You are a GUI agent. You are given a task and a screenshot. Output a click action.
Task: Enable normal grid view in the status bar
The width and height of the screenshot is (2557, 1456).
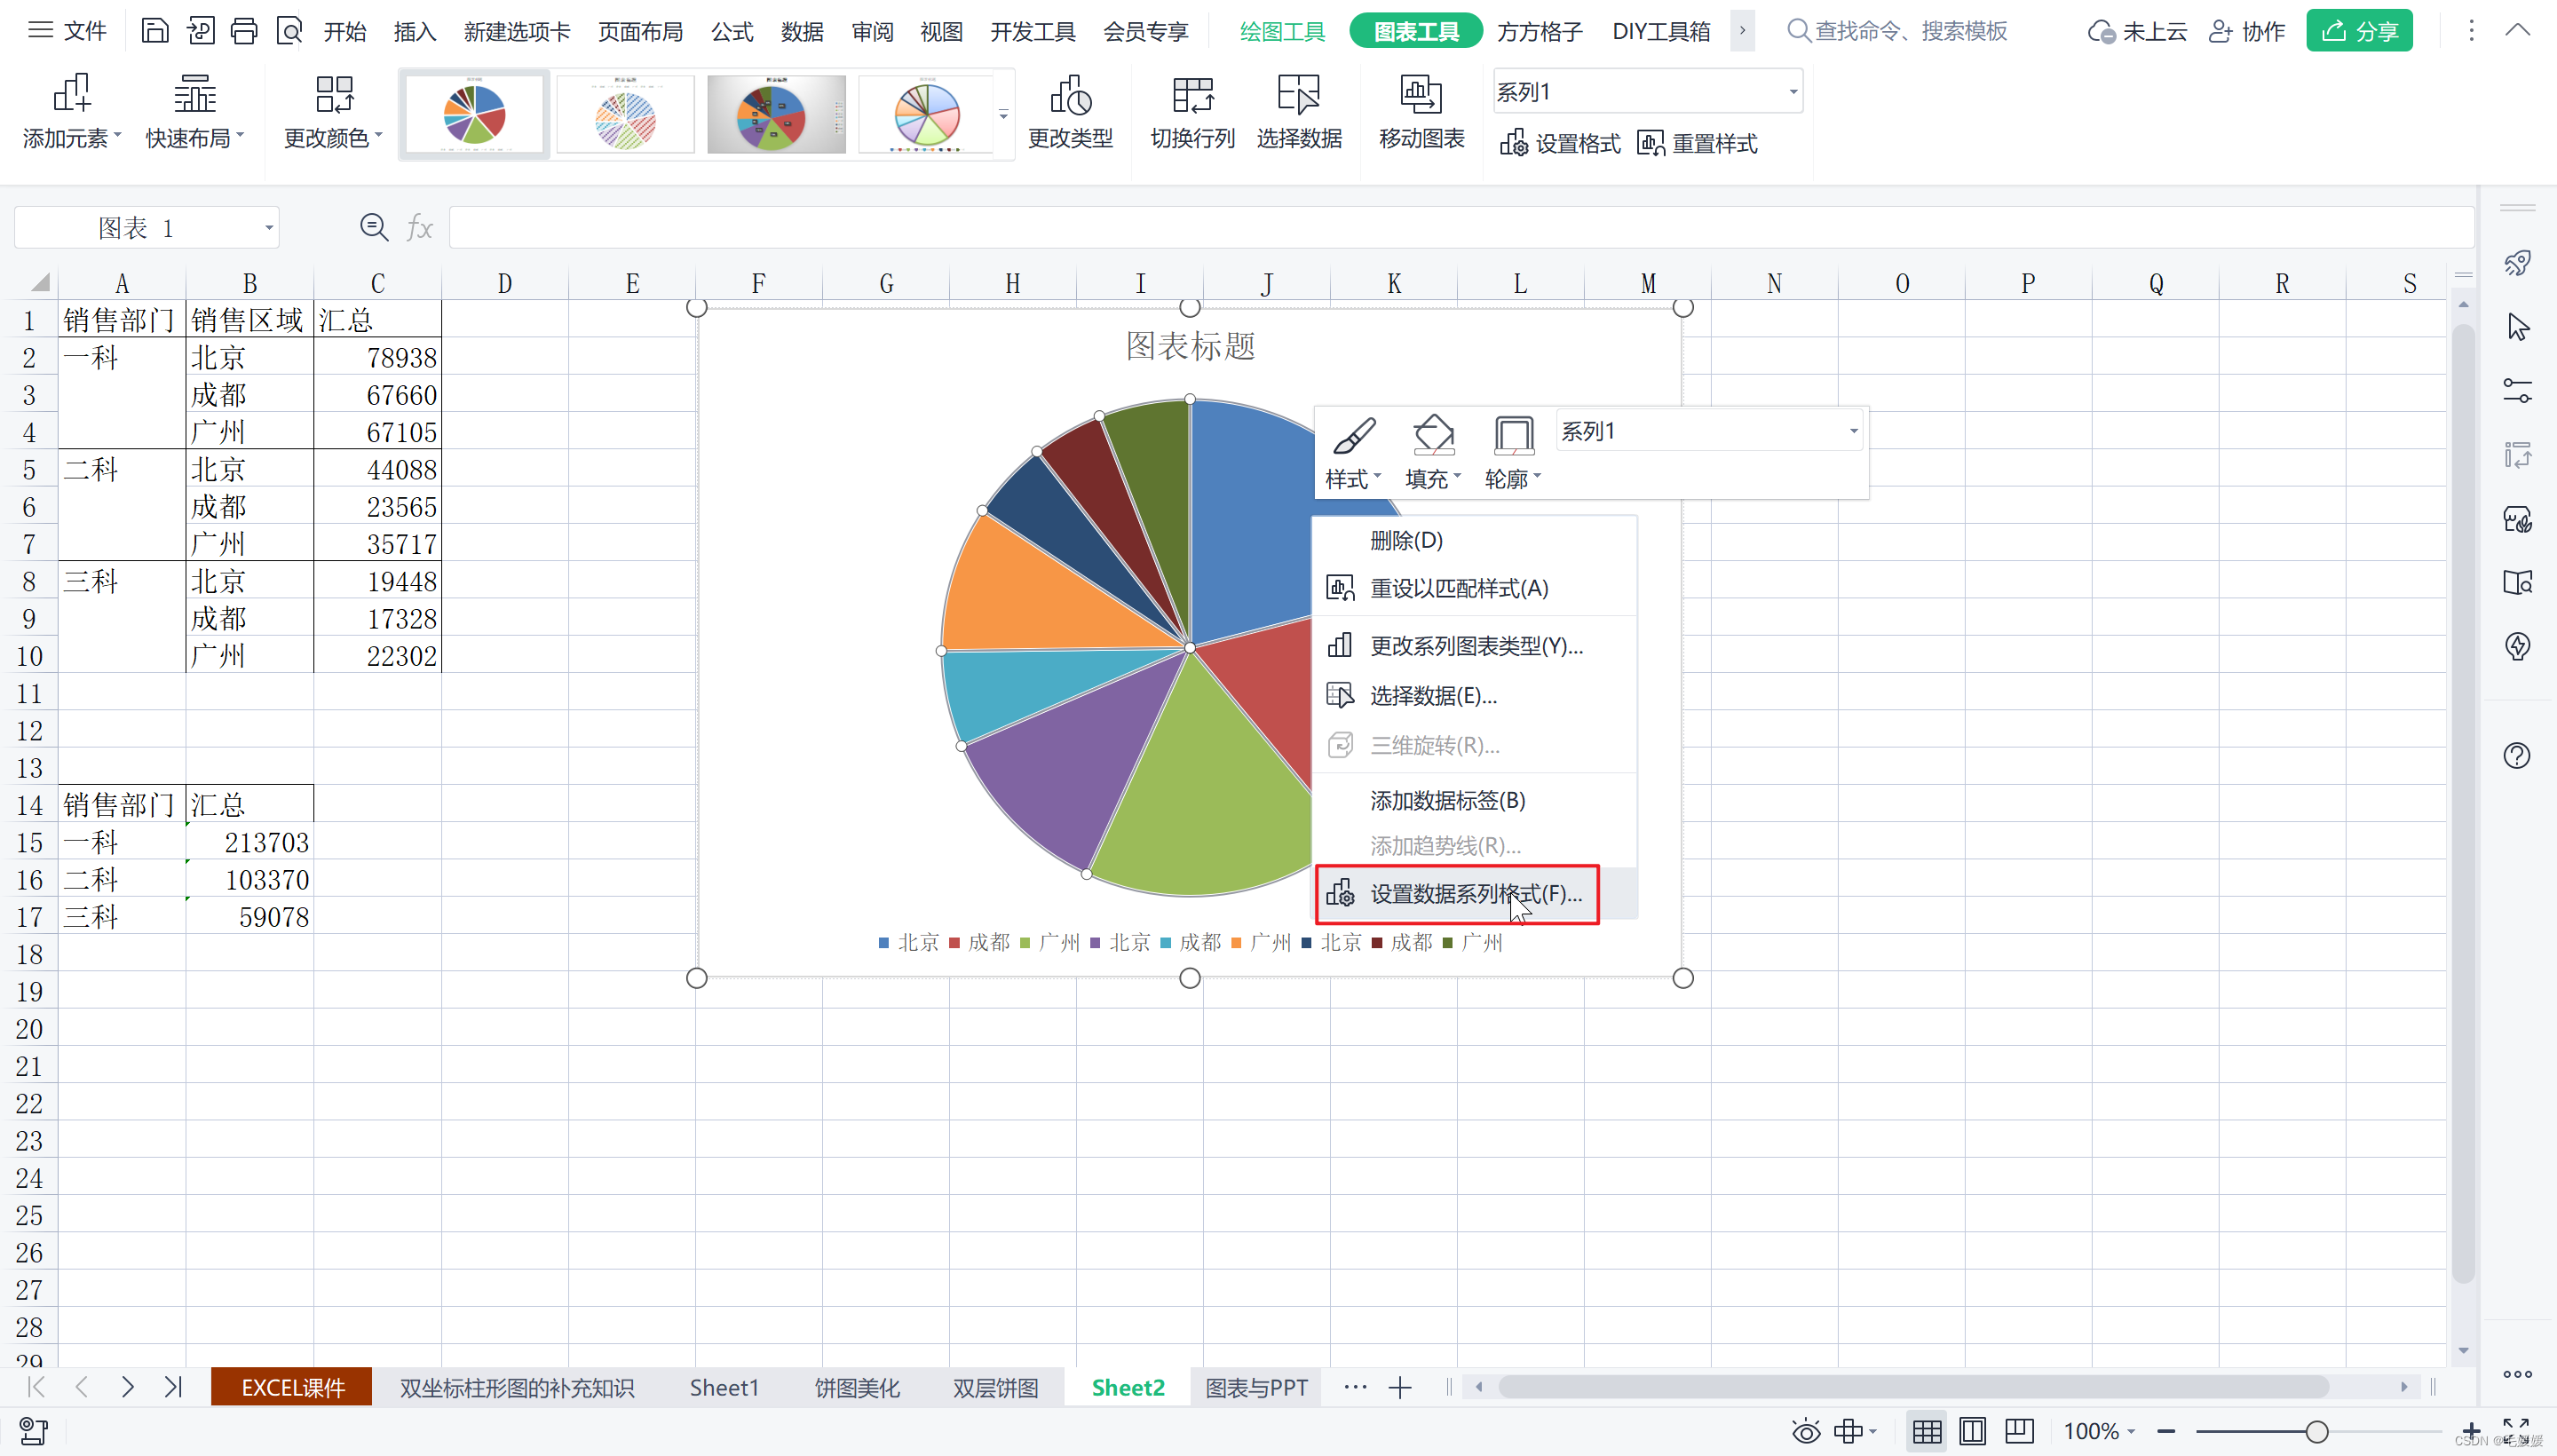tap(1926, 1431)
